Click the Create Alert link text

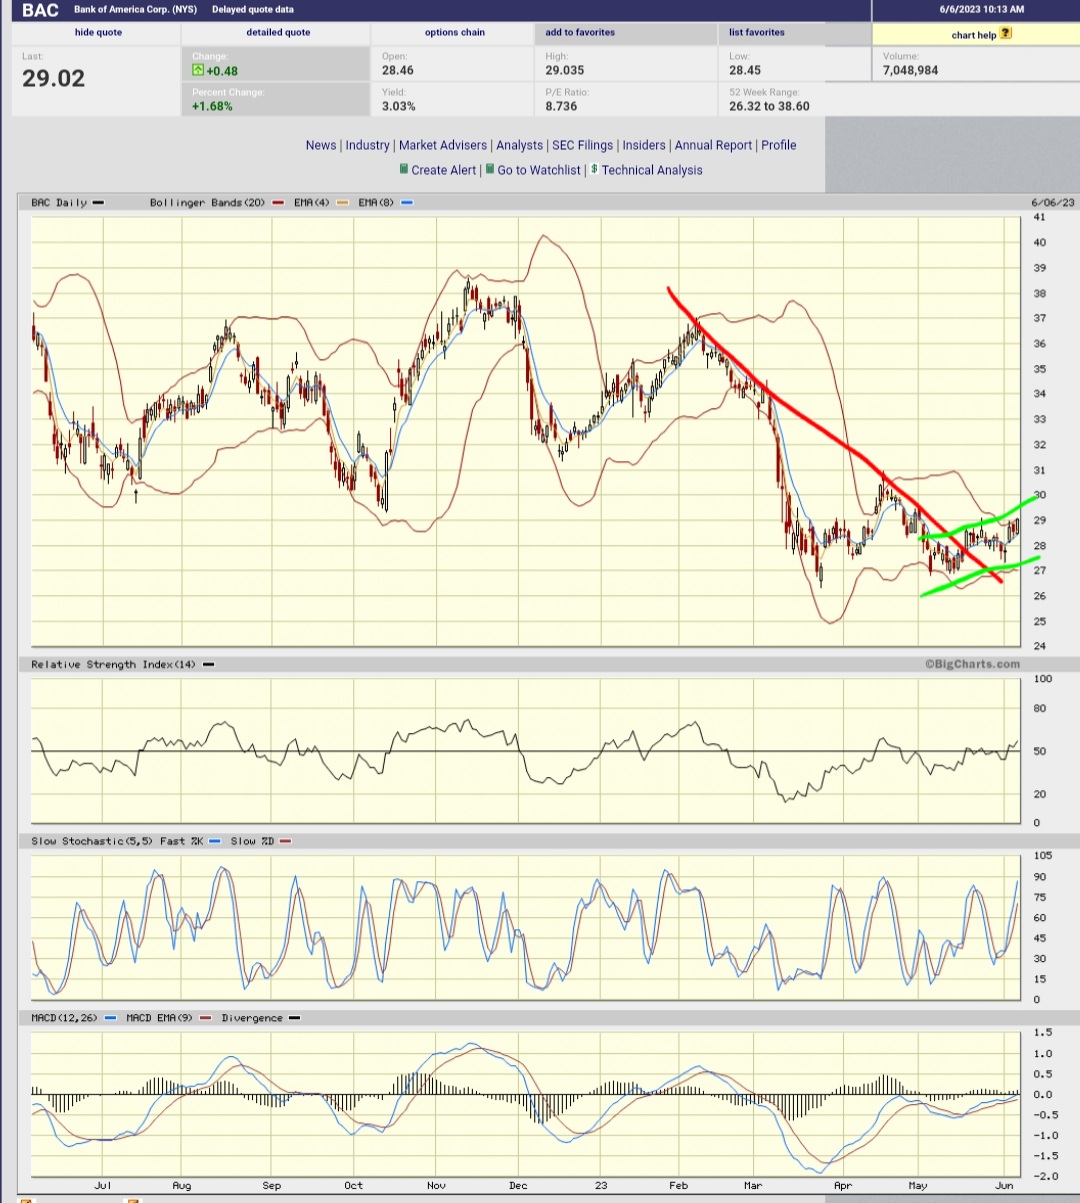pyautogui.click(x=444, y=170)
